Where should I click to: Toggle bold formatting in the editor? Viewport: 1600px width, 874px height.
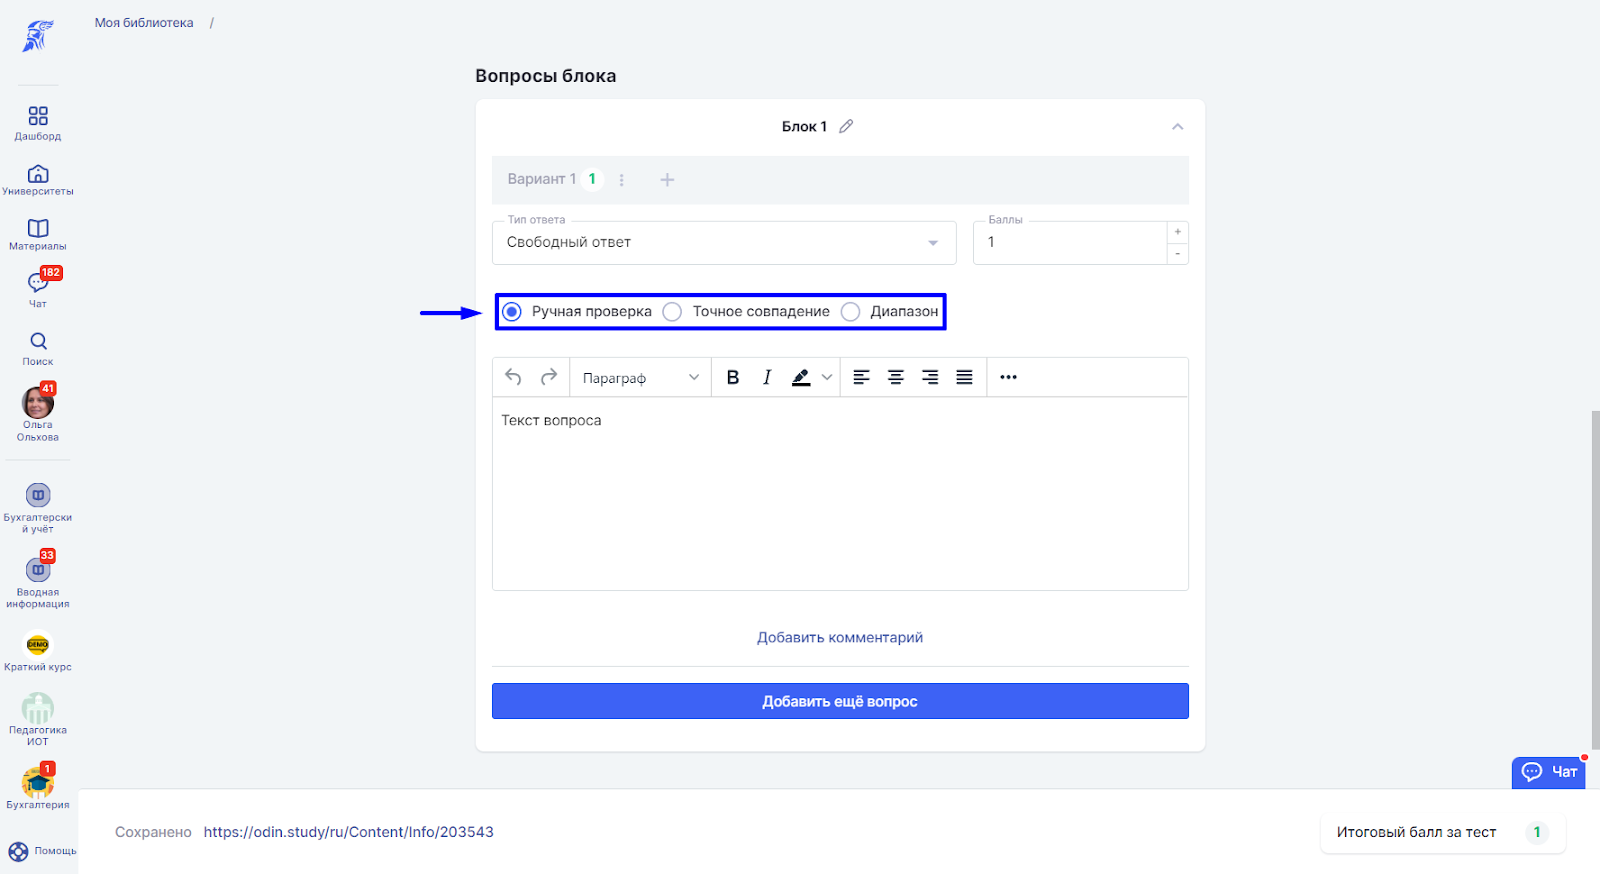pyautogui.click(x=733, y=377)
